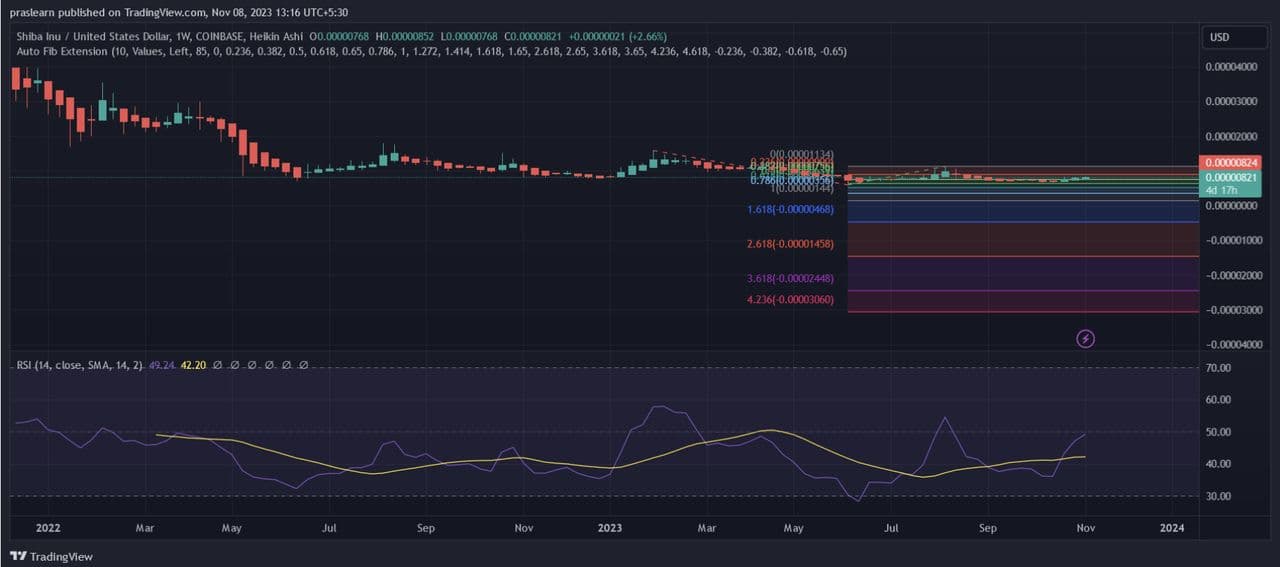This screenshot has width=1280, height=567.
Task: Click the RSI indicator legend label
Action: coord(78,365)
